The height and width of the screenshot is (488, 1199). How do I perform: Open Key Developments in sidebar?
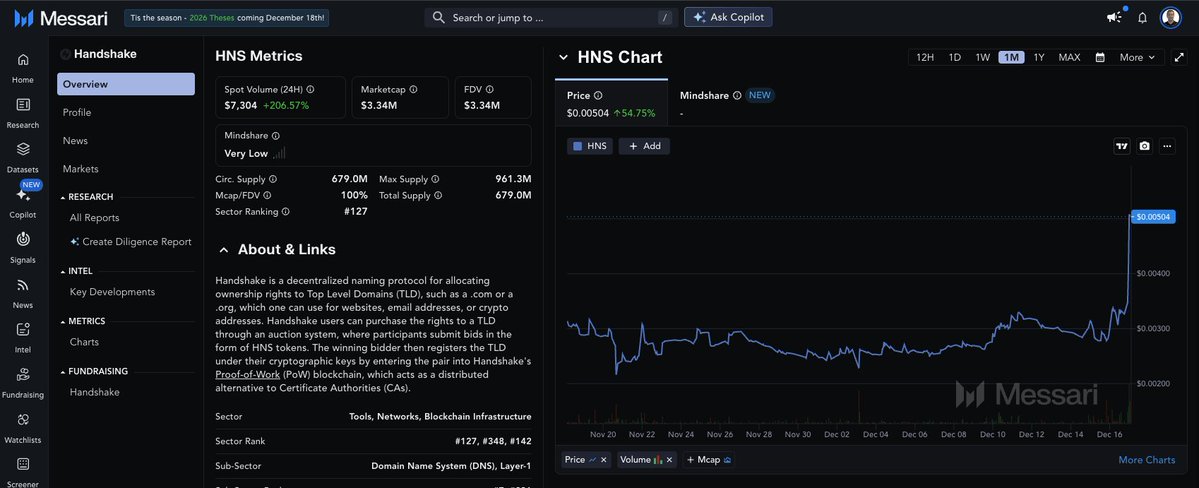click(x=112, y=292)
